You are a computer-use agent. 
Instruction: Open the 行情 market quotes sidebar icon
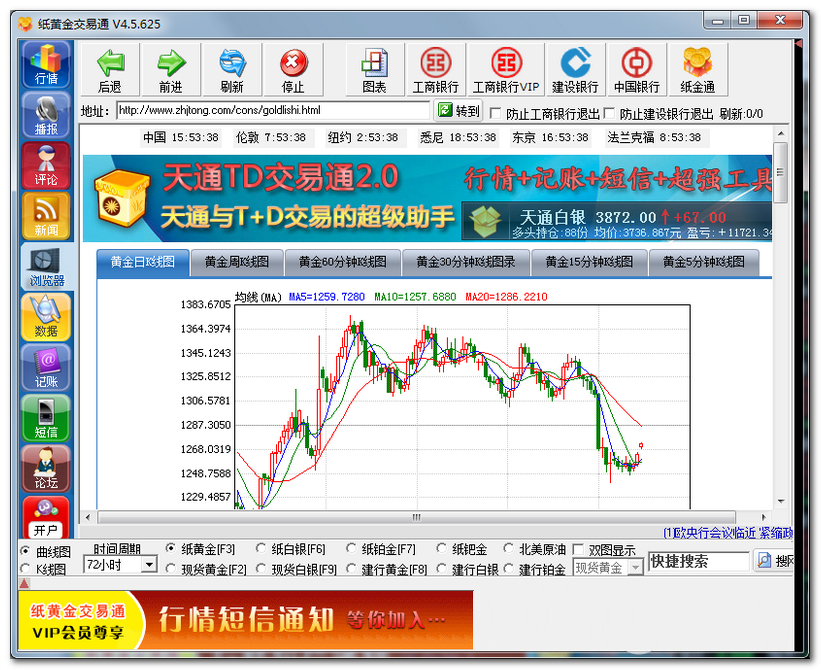46,65
